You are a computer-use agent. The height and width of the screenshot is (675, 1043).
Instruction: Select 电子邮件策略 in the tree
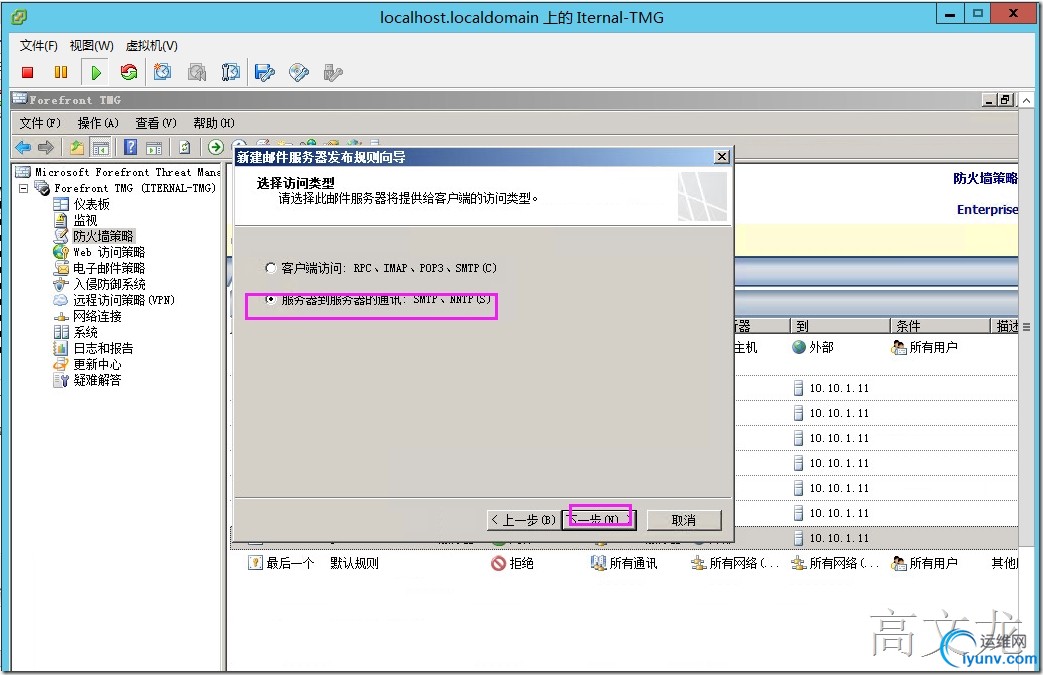tap(109, 268)
